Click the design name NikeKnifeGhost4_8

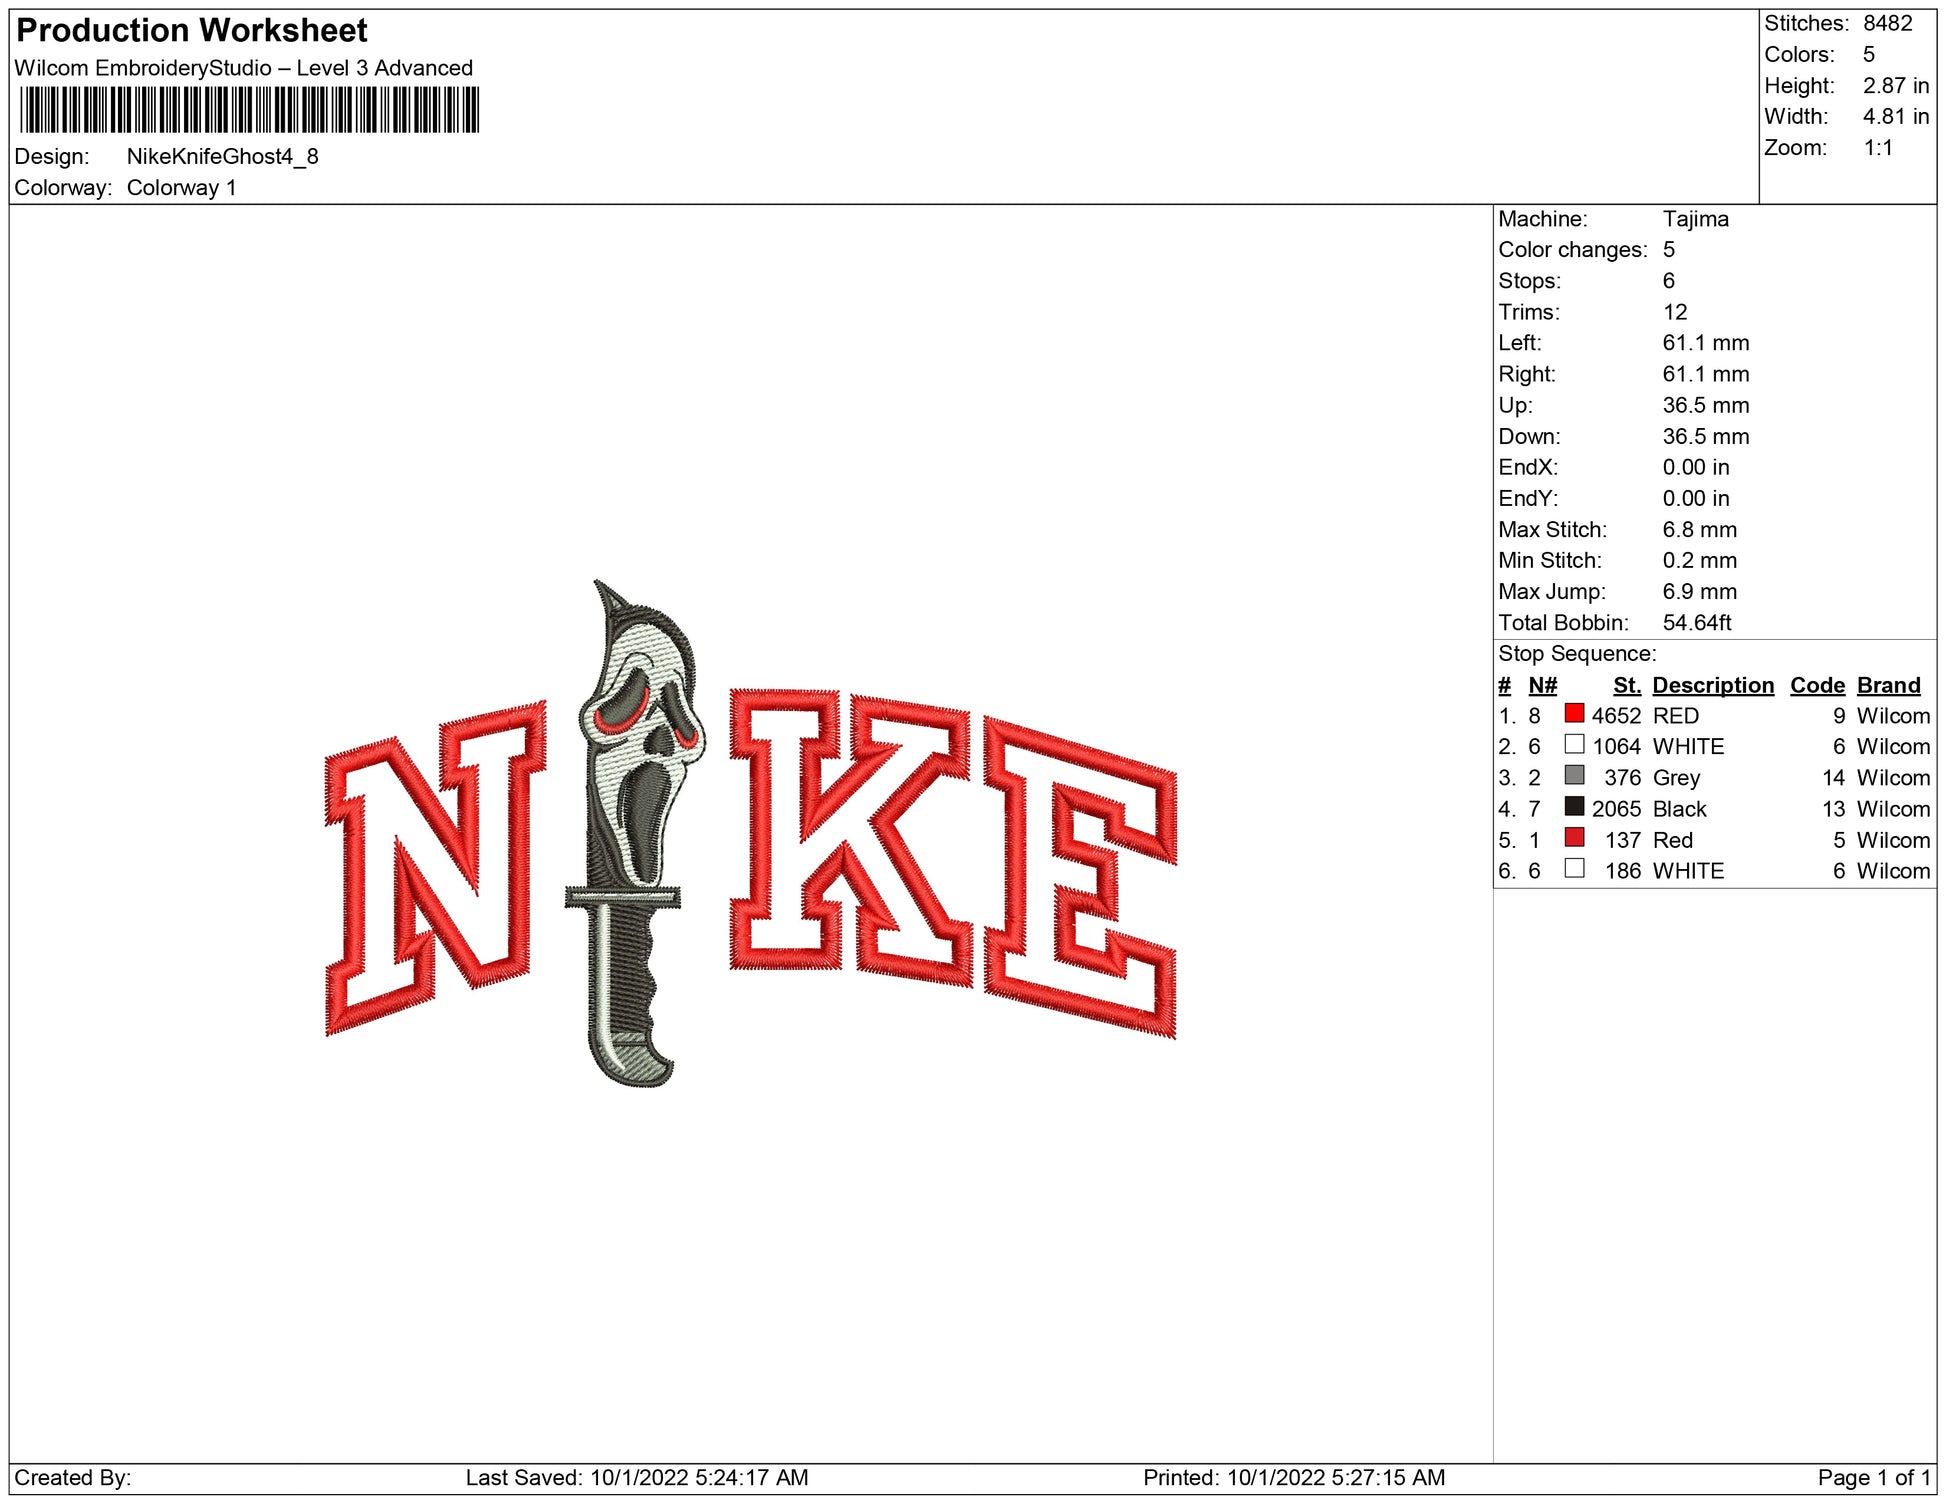222,156
